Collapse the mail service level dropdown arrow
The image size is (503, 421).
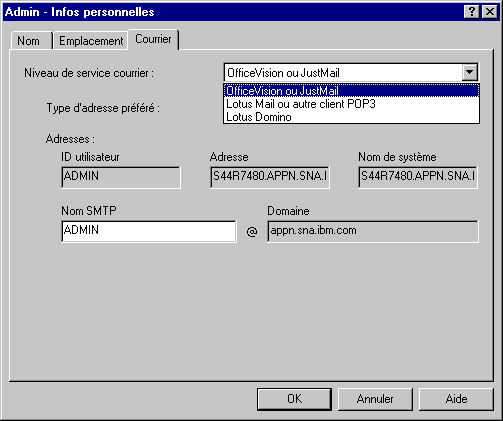[x=470, y=72]
